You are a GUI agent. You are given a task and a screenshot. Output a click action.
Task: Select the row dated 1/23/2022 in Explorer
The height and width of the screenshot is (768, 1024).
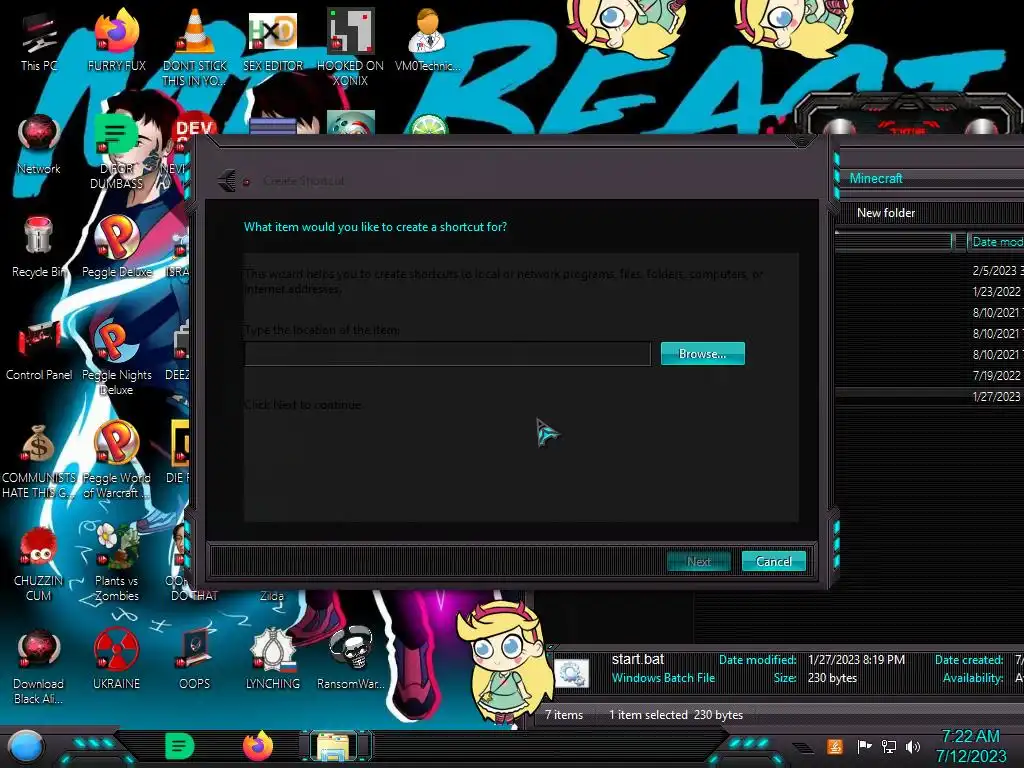click(930, 291)
